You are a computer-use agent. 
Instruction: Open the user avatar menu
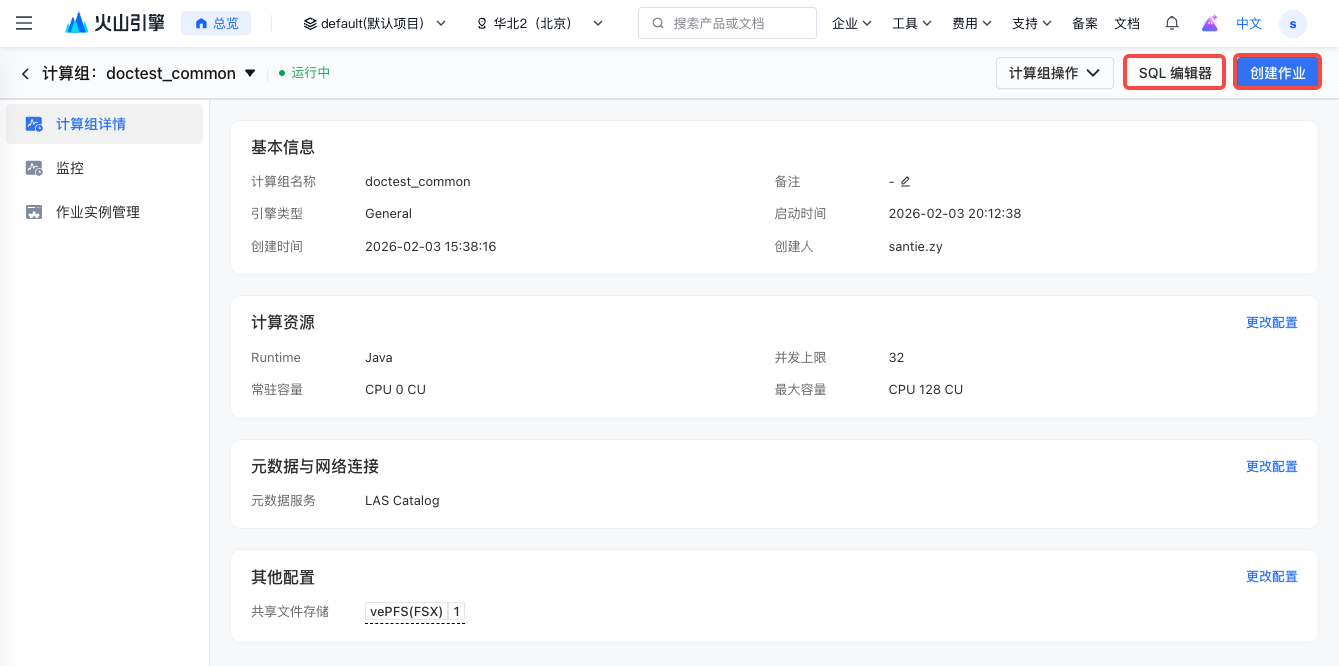[1293, 23]
